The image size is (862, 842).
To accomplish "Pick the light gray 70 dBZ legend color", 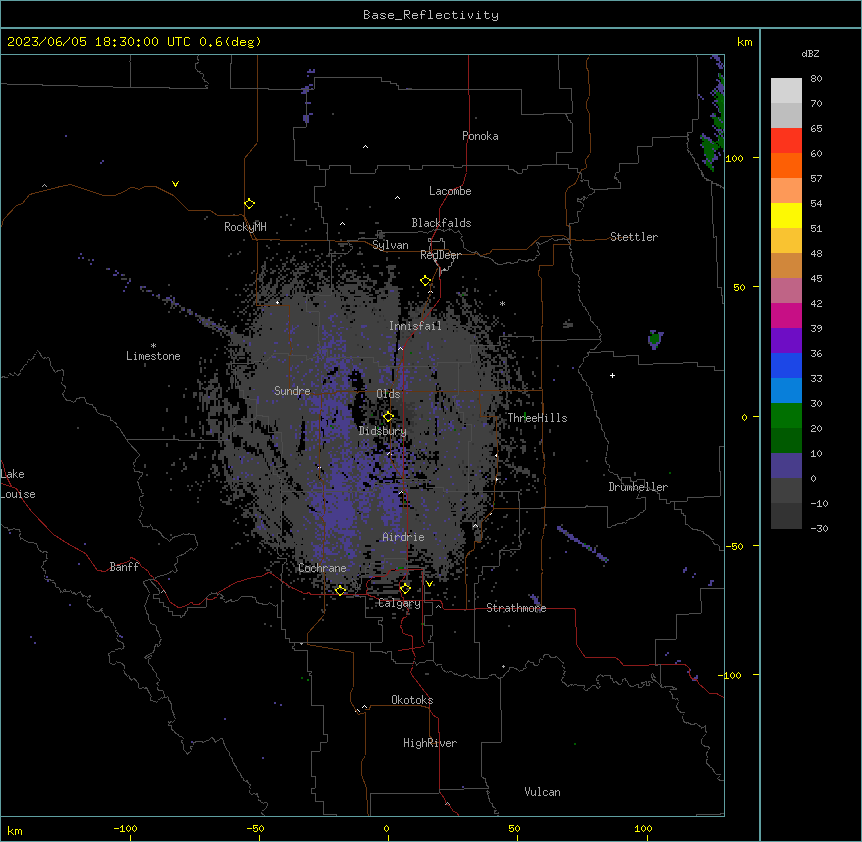I will [786, 91].
